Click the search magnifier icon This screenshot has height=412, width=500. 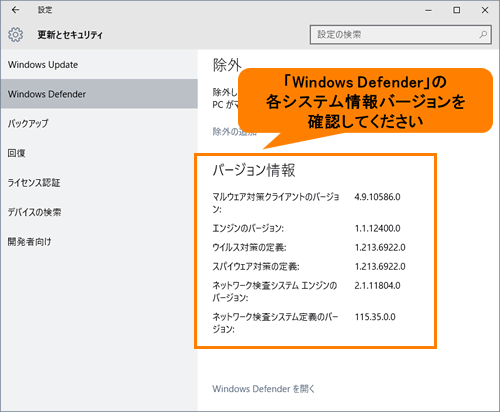[x=483, y=34]
